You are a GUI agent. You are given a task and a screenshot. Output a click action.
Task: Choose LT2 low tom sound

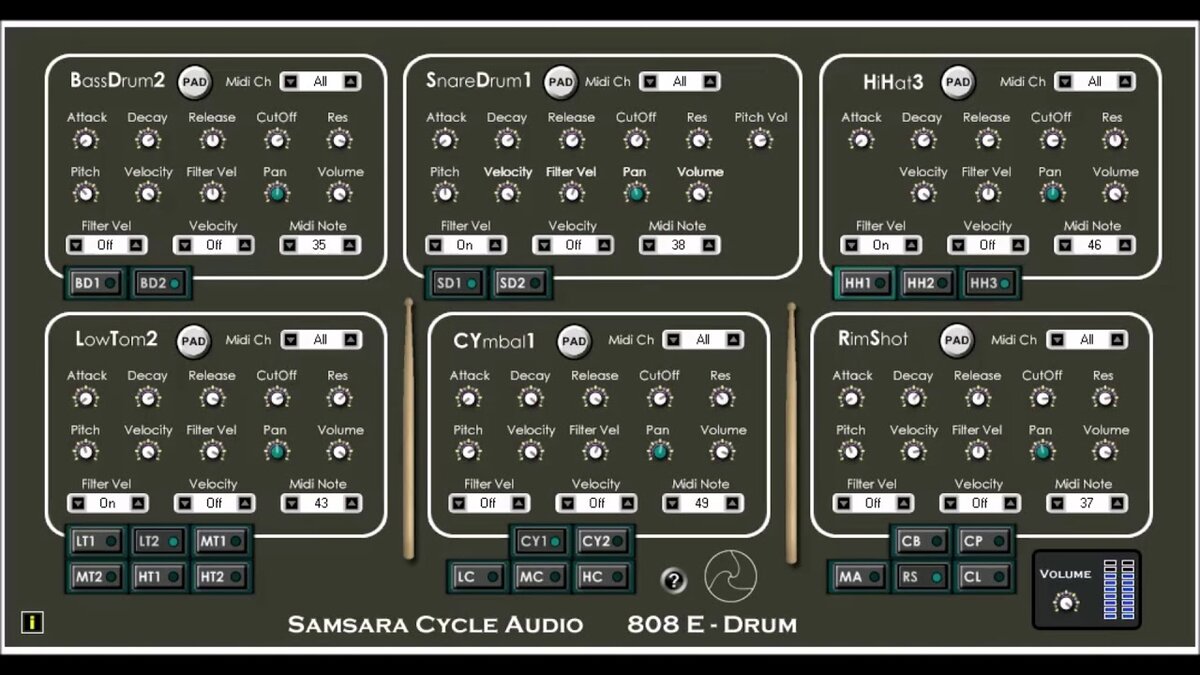pos(160,541)
